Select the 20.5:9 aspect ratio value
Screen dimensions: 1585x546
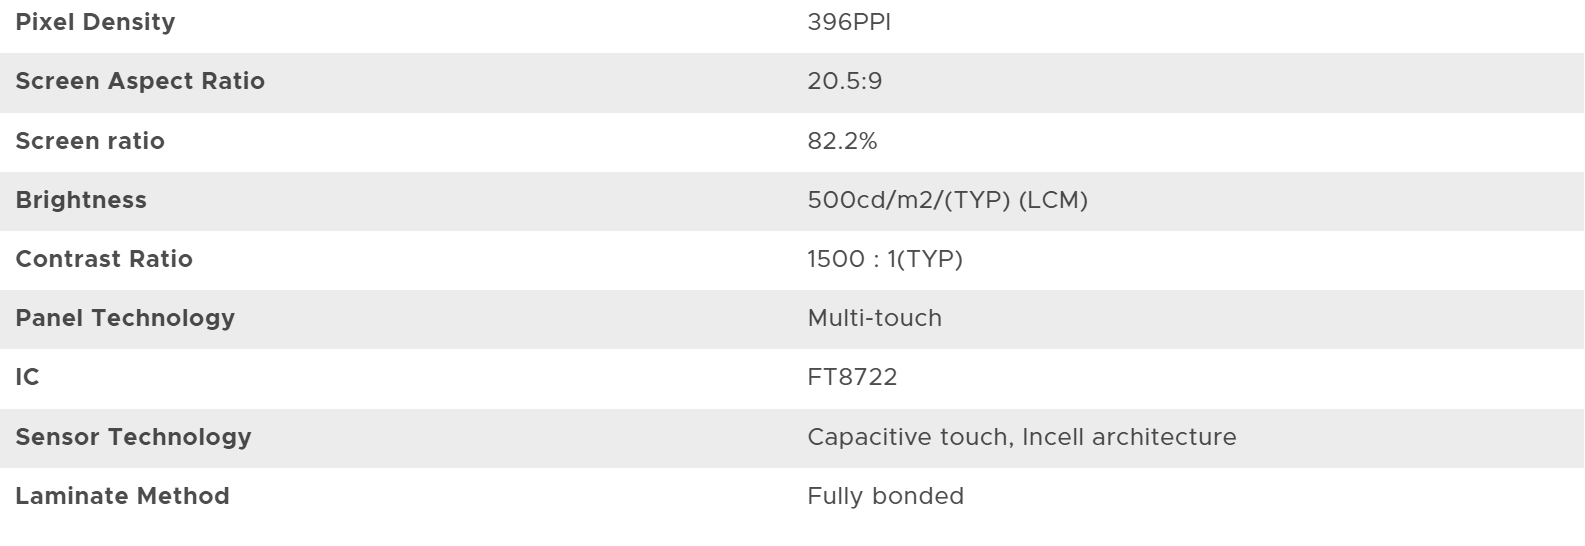tap(845, 81)
